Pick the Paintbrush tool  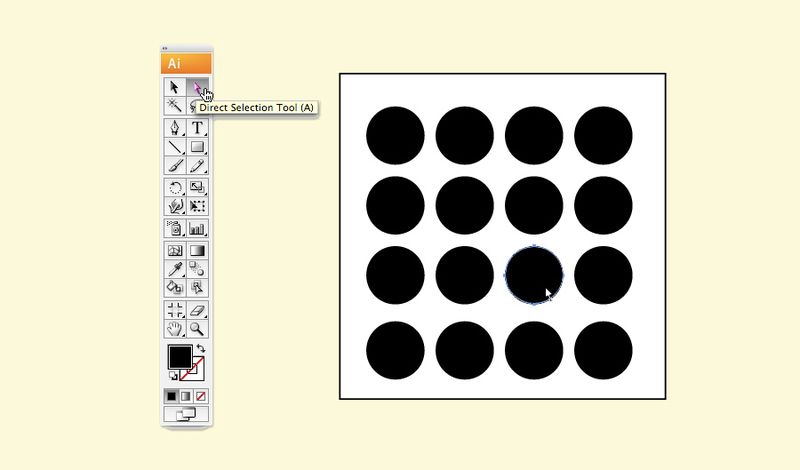pos(175,166)
